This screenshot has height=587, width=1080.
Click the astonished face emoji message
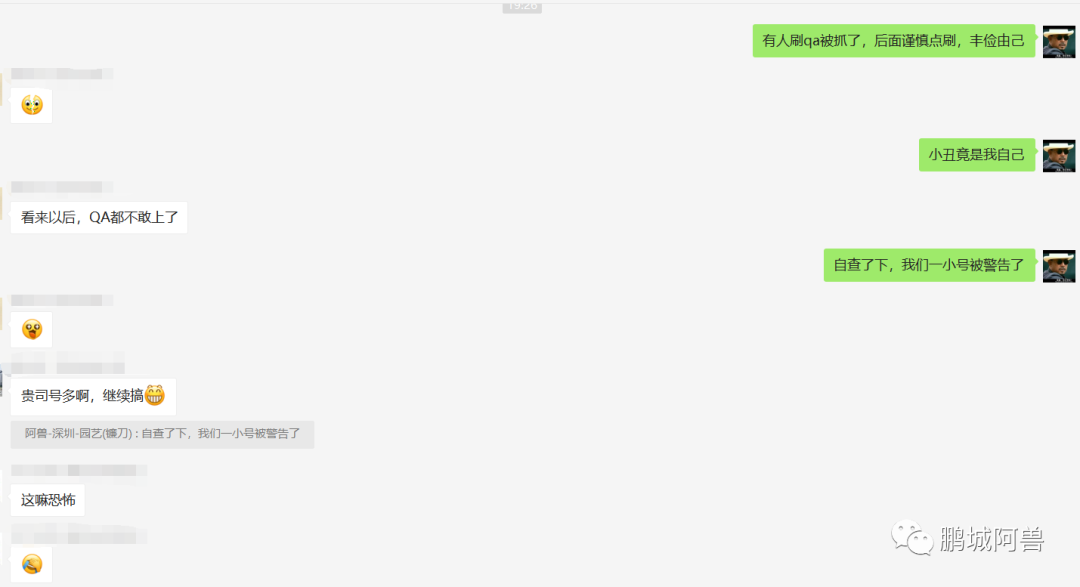32,105
